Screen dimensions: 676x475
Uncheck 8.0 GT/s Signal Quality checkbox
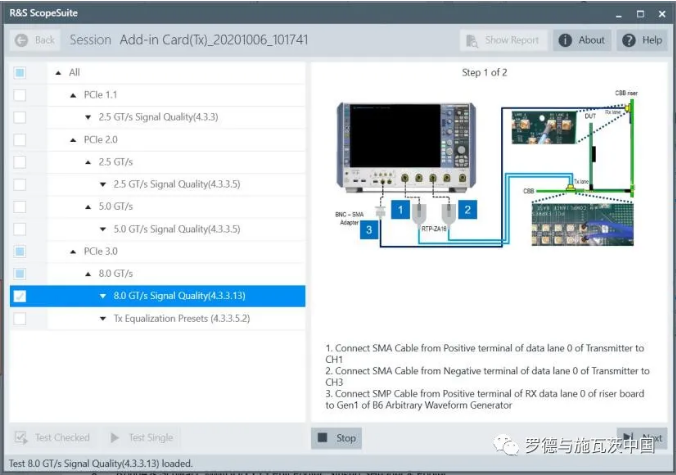coord(20,296)
